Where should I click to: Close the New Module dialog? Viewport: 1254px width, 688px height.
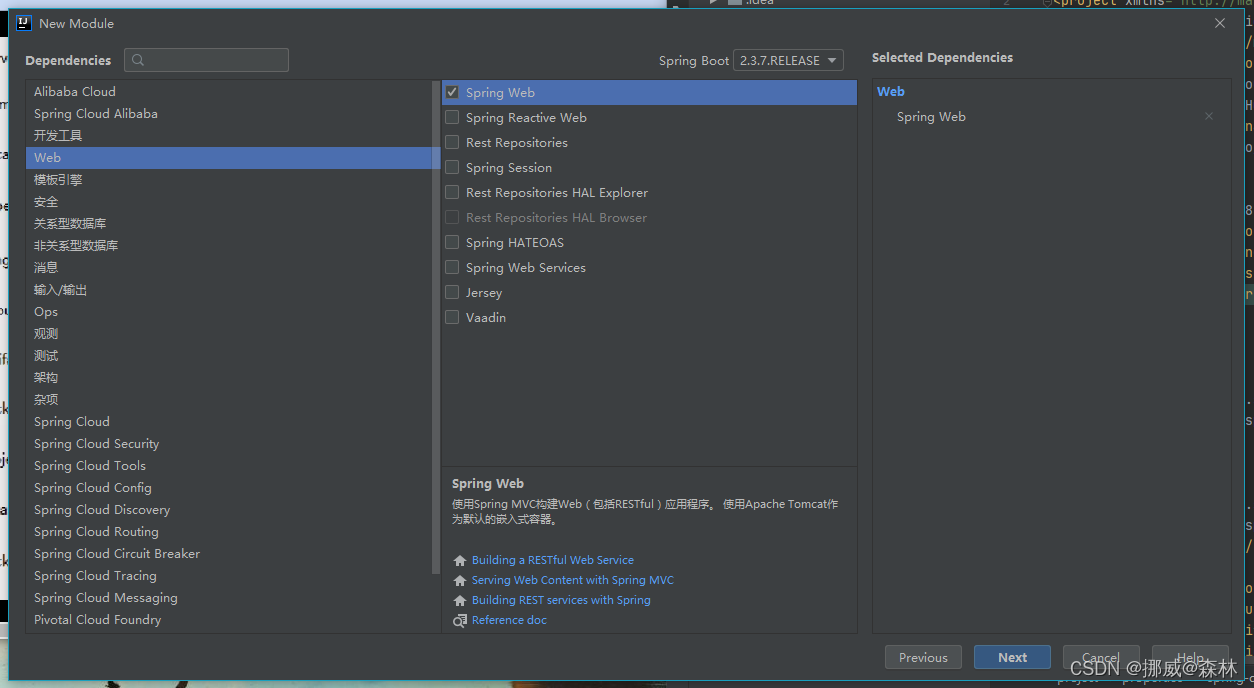(1220, 23)
